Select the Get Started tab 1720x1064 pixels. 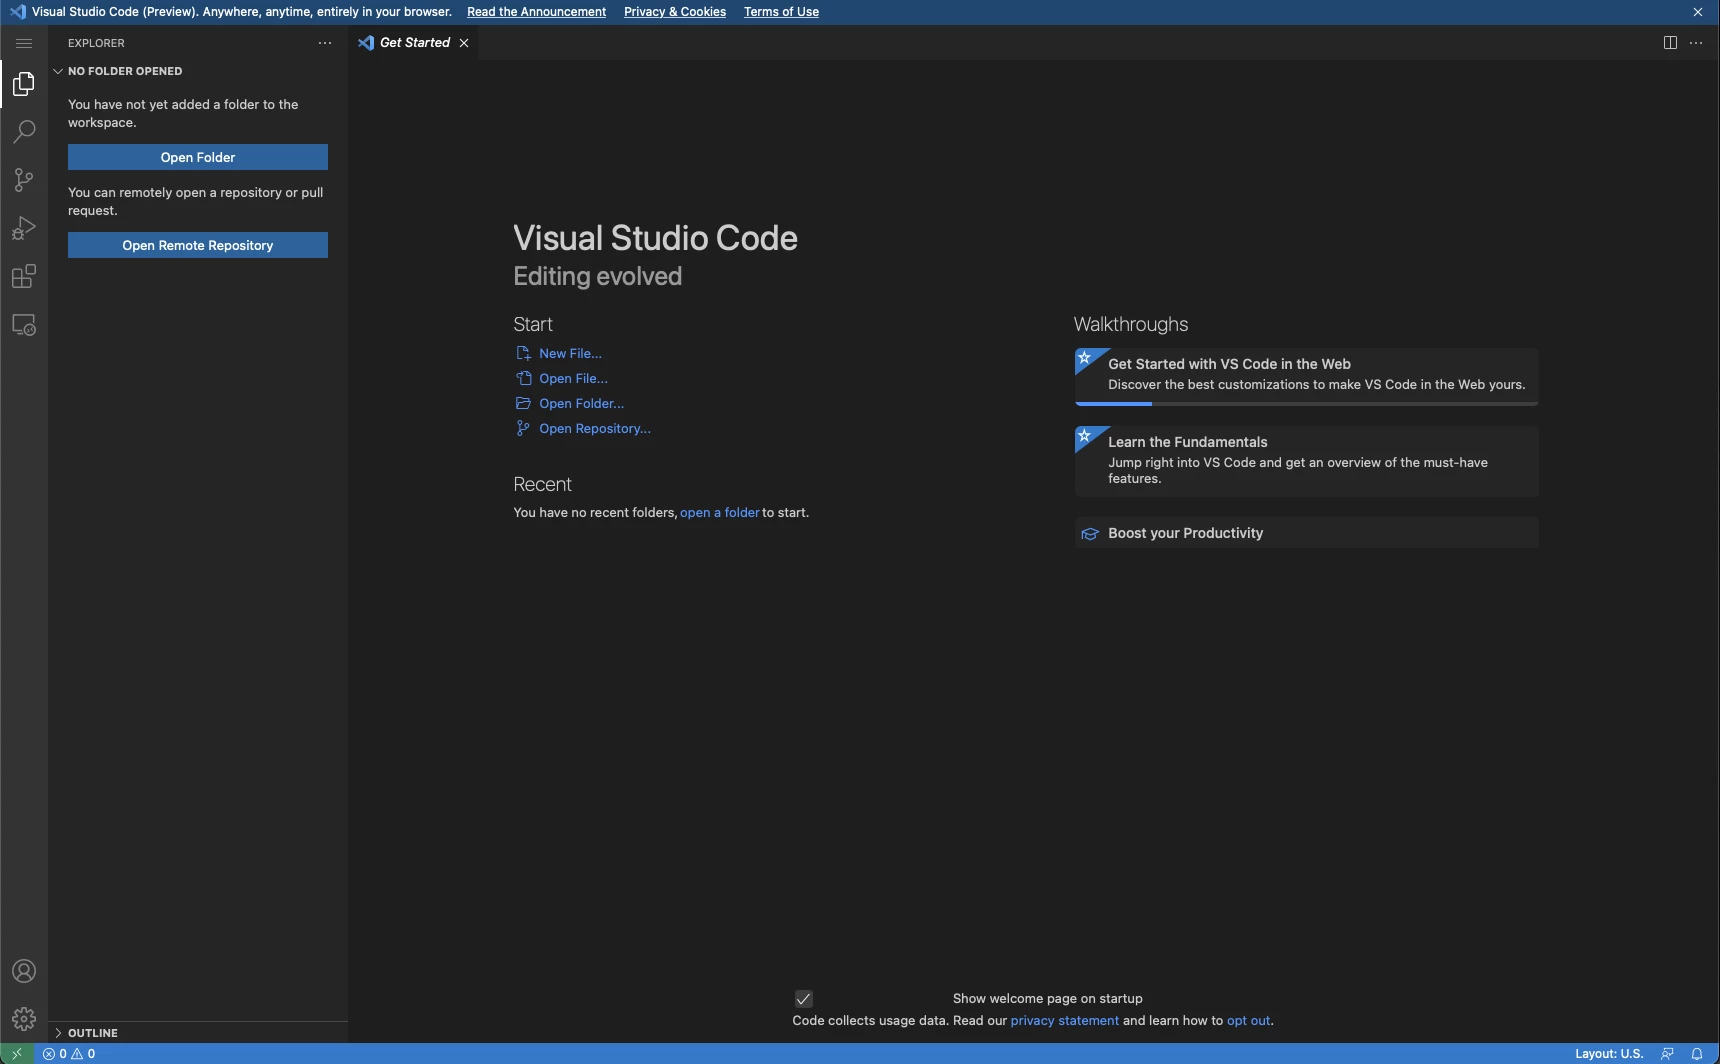click(414, 43)
